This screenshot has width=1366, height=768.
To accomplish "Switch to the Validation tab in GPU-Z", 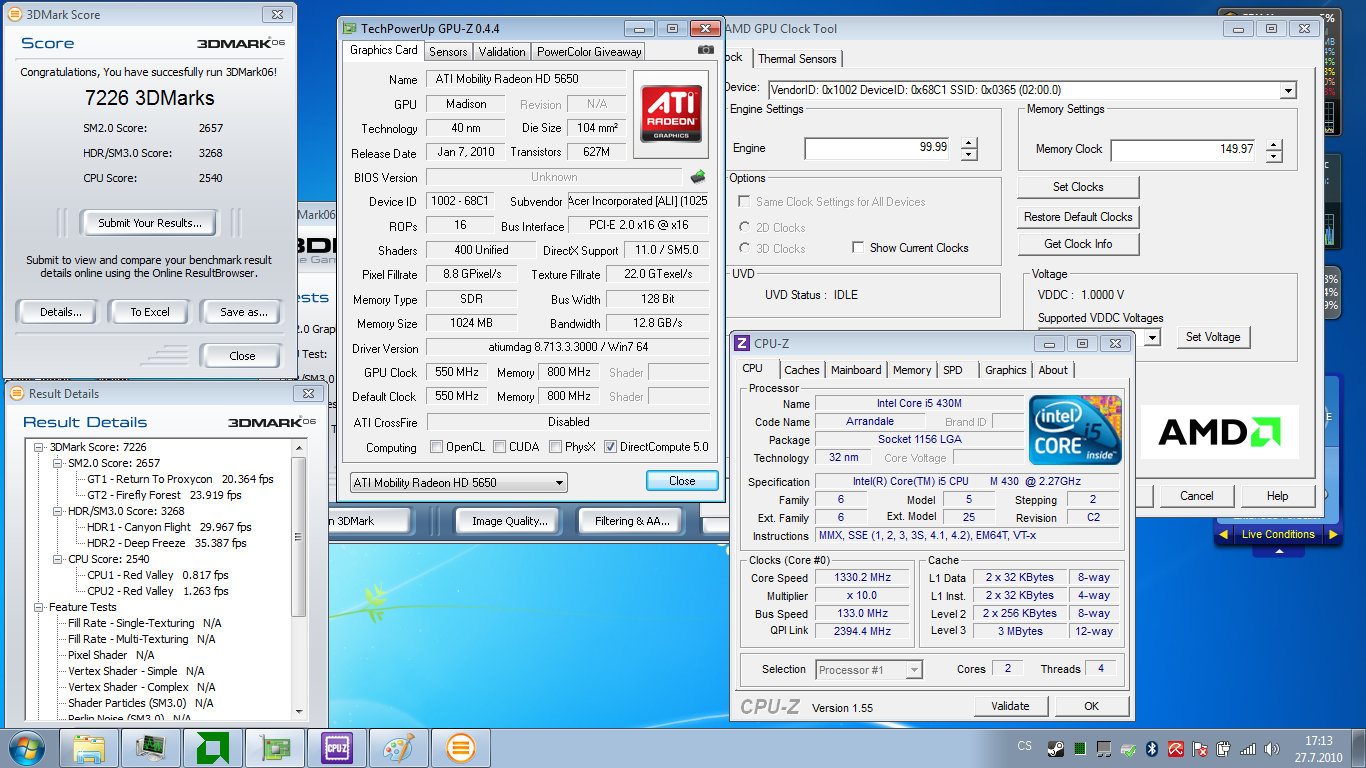I will click(502, 52).
